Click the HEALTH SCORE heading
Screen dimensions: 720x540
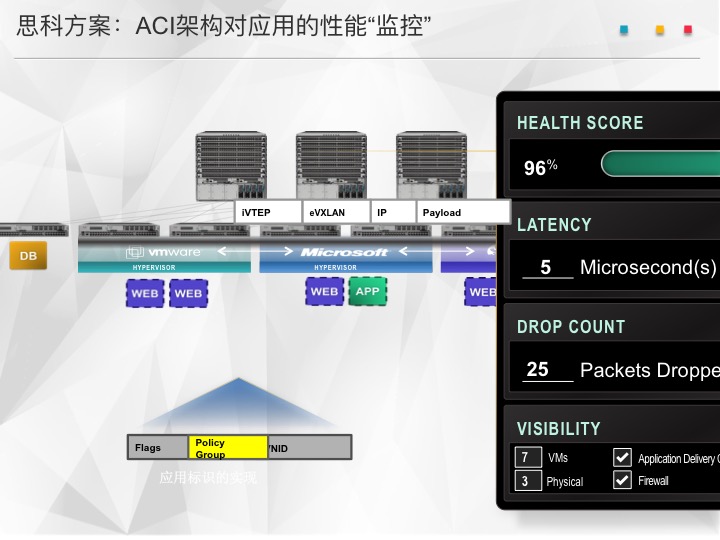click(x=580, y=123)
